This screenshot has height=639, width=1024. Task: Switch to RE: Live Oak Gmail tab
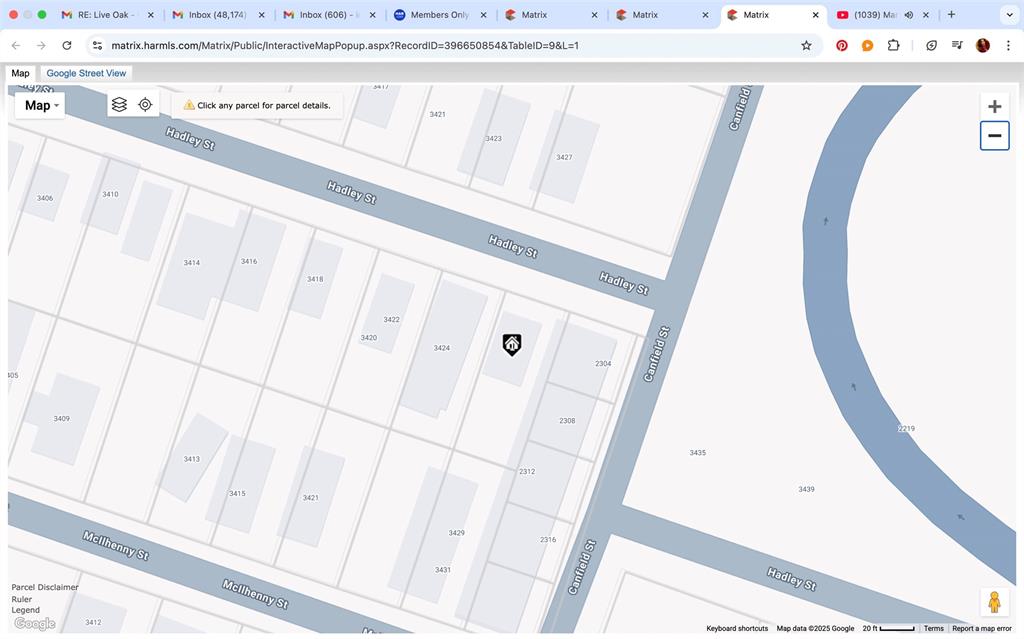108,14
